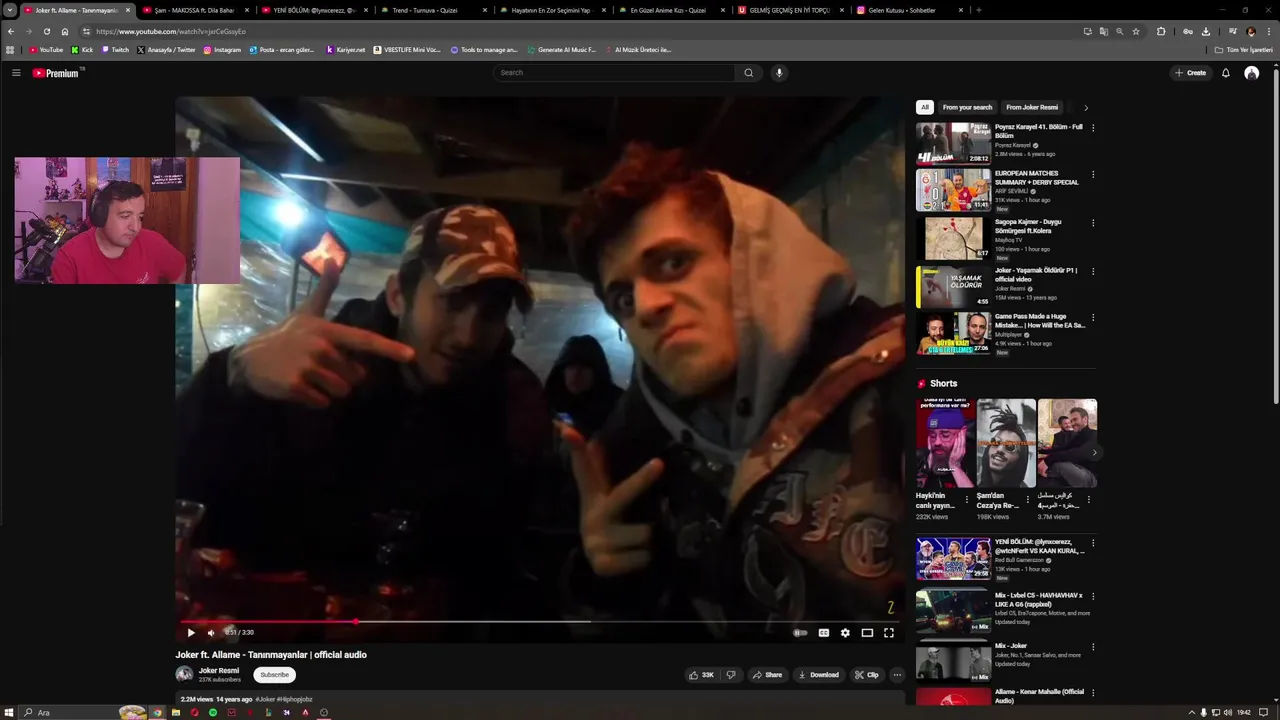
Task: Switch to theater mode
Action: click(867, 633)
